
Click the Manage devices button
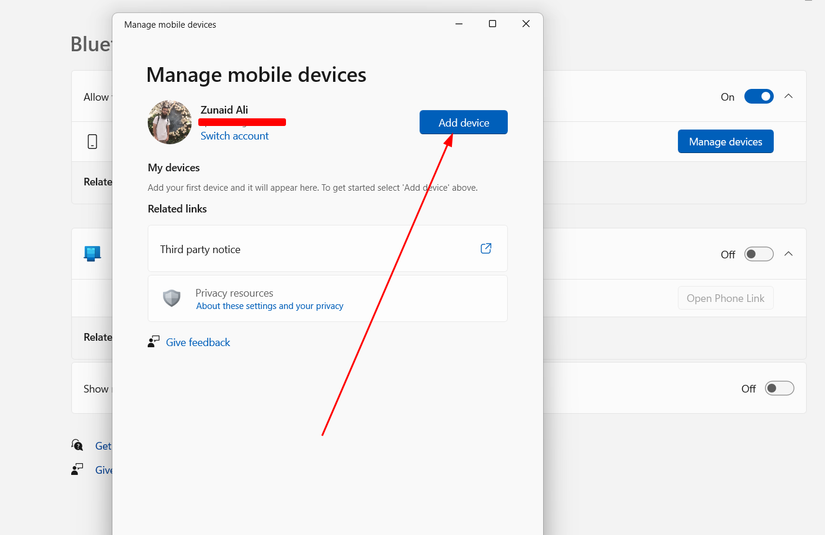725,142
